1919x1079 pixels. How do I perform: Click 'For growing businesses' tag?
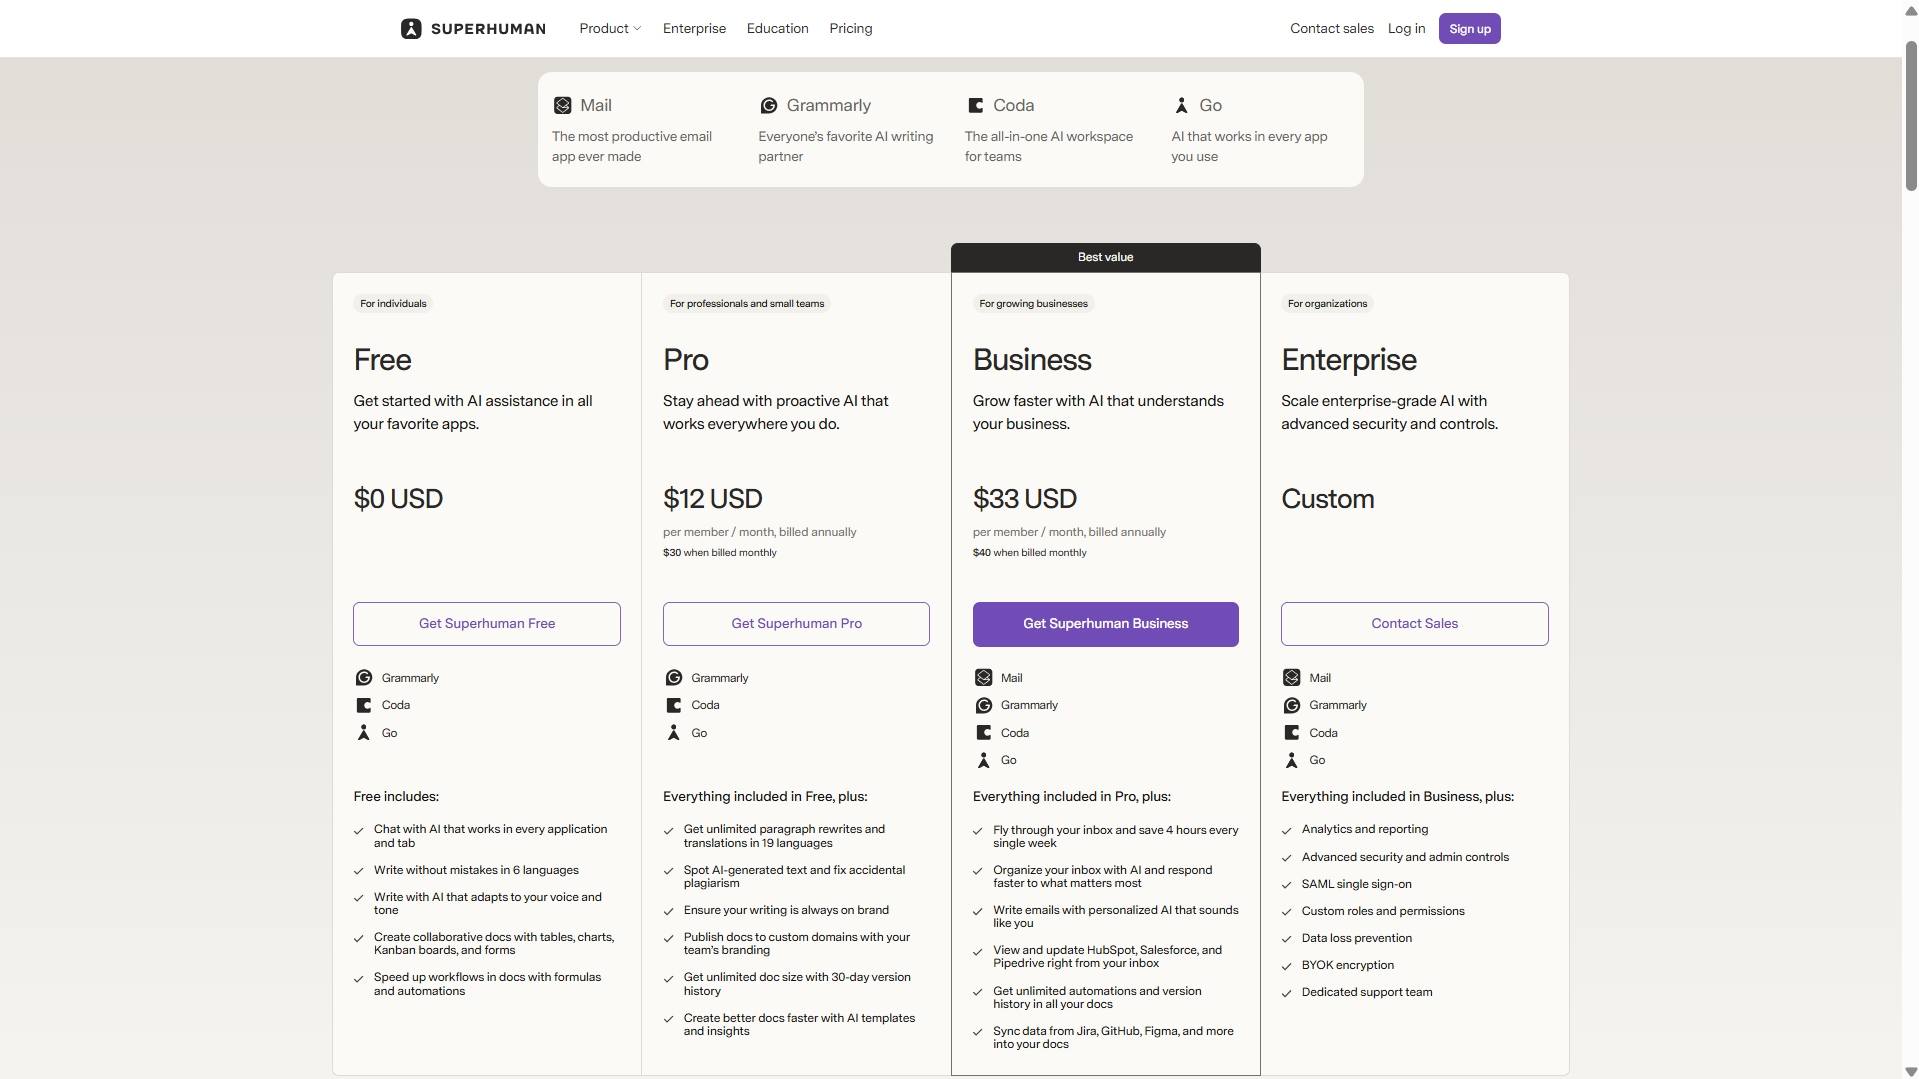1033,304
